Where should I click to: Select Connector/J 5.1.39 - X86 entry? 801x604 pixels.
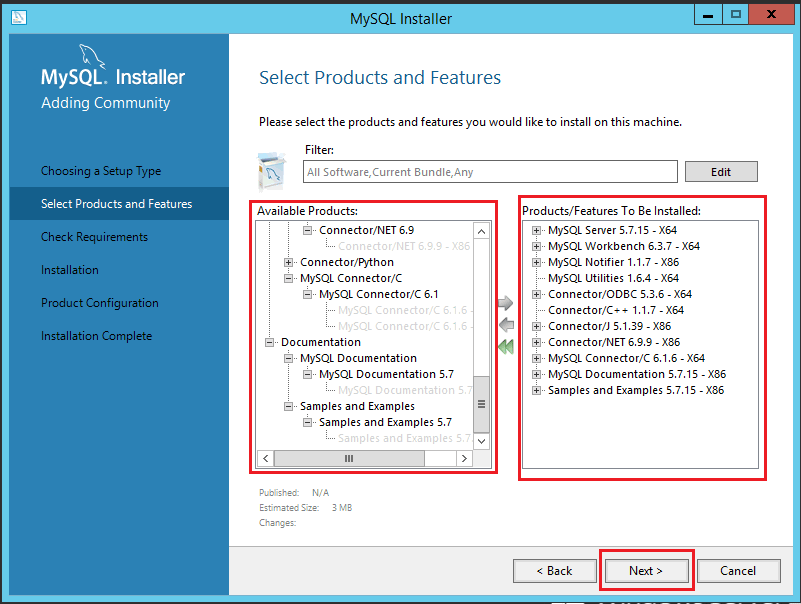609,326
